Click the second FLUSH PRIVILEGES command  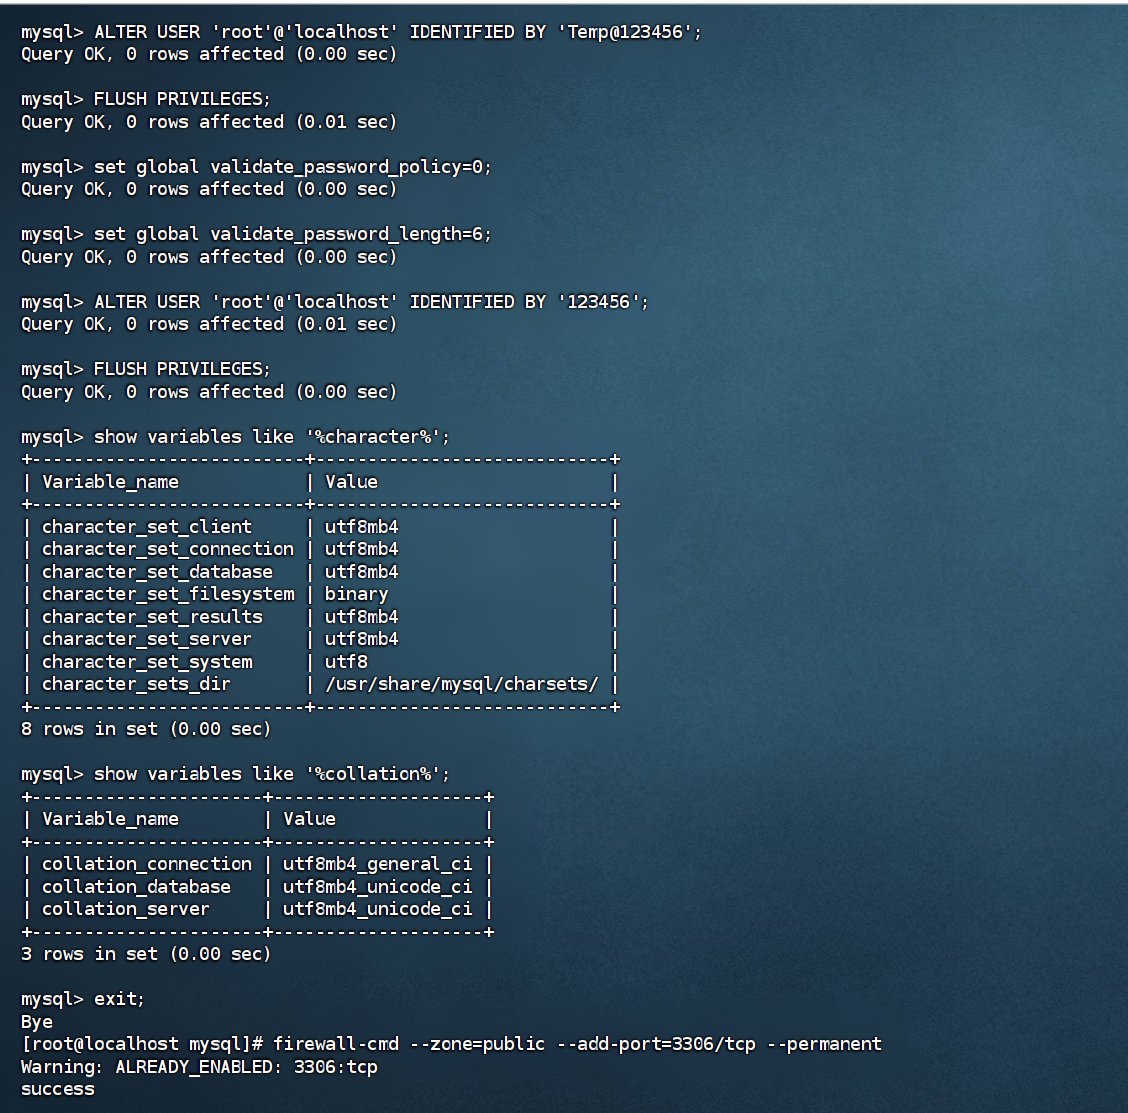[x=182, y=370]
